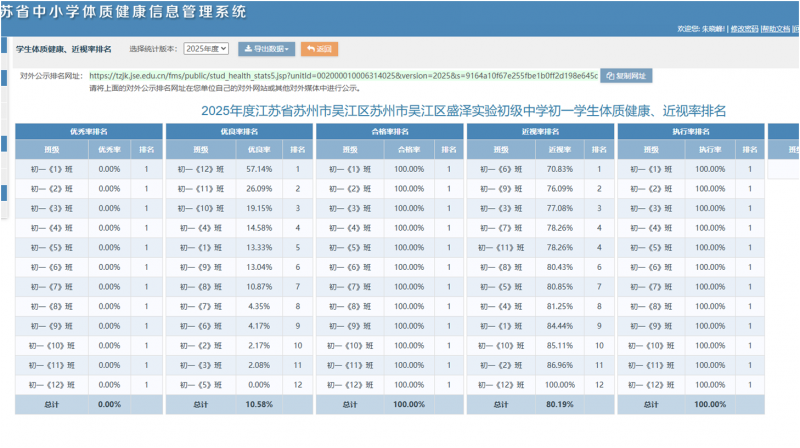Open the 修改密码 link
This screenshot has width=800, height=448.
(743, 29)
